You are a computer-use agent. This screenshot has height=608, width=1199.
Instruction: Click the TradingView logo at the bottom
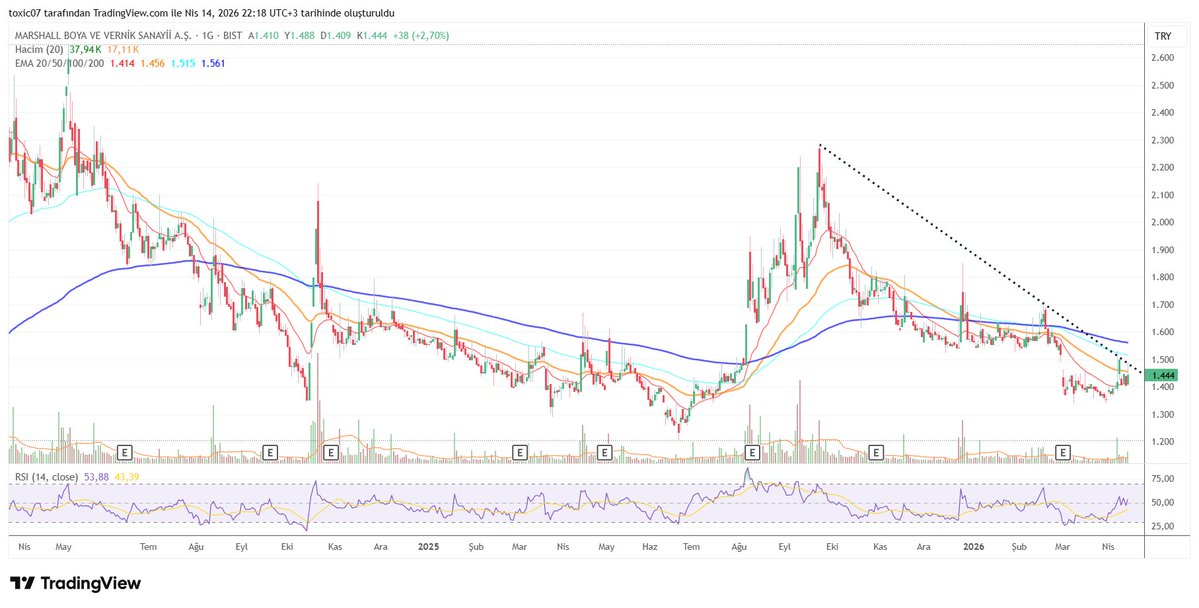(75, 584)
